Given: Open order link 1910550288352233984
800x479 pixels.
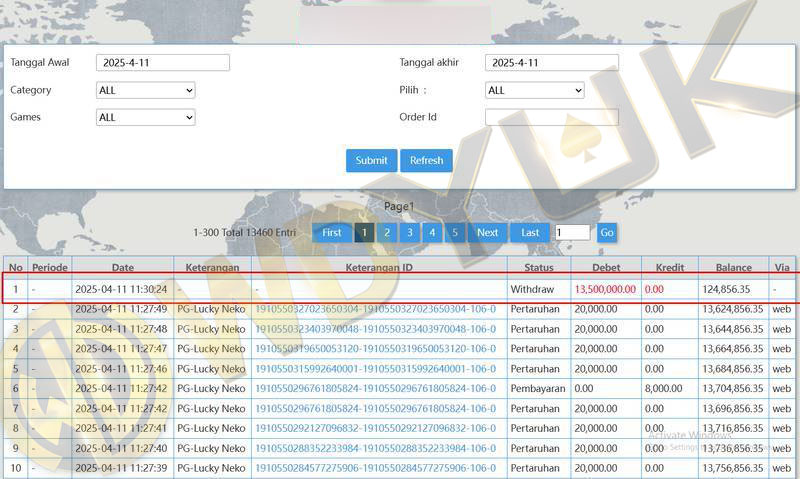Looking at the screenshot, I should click(x=376, y=448).
